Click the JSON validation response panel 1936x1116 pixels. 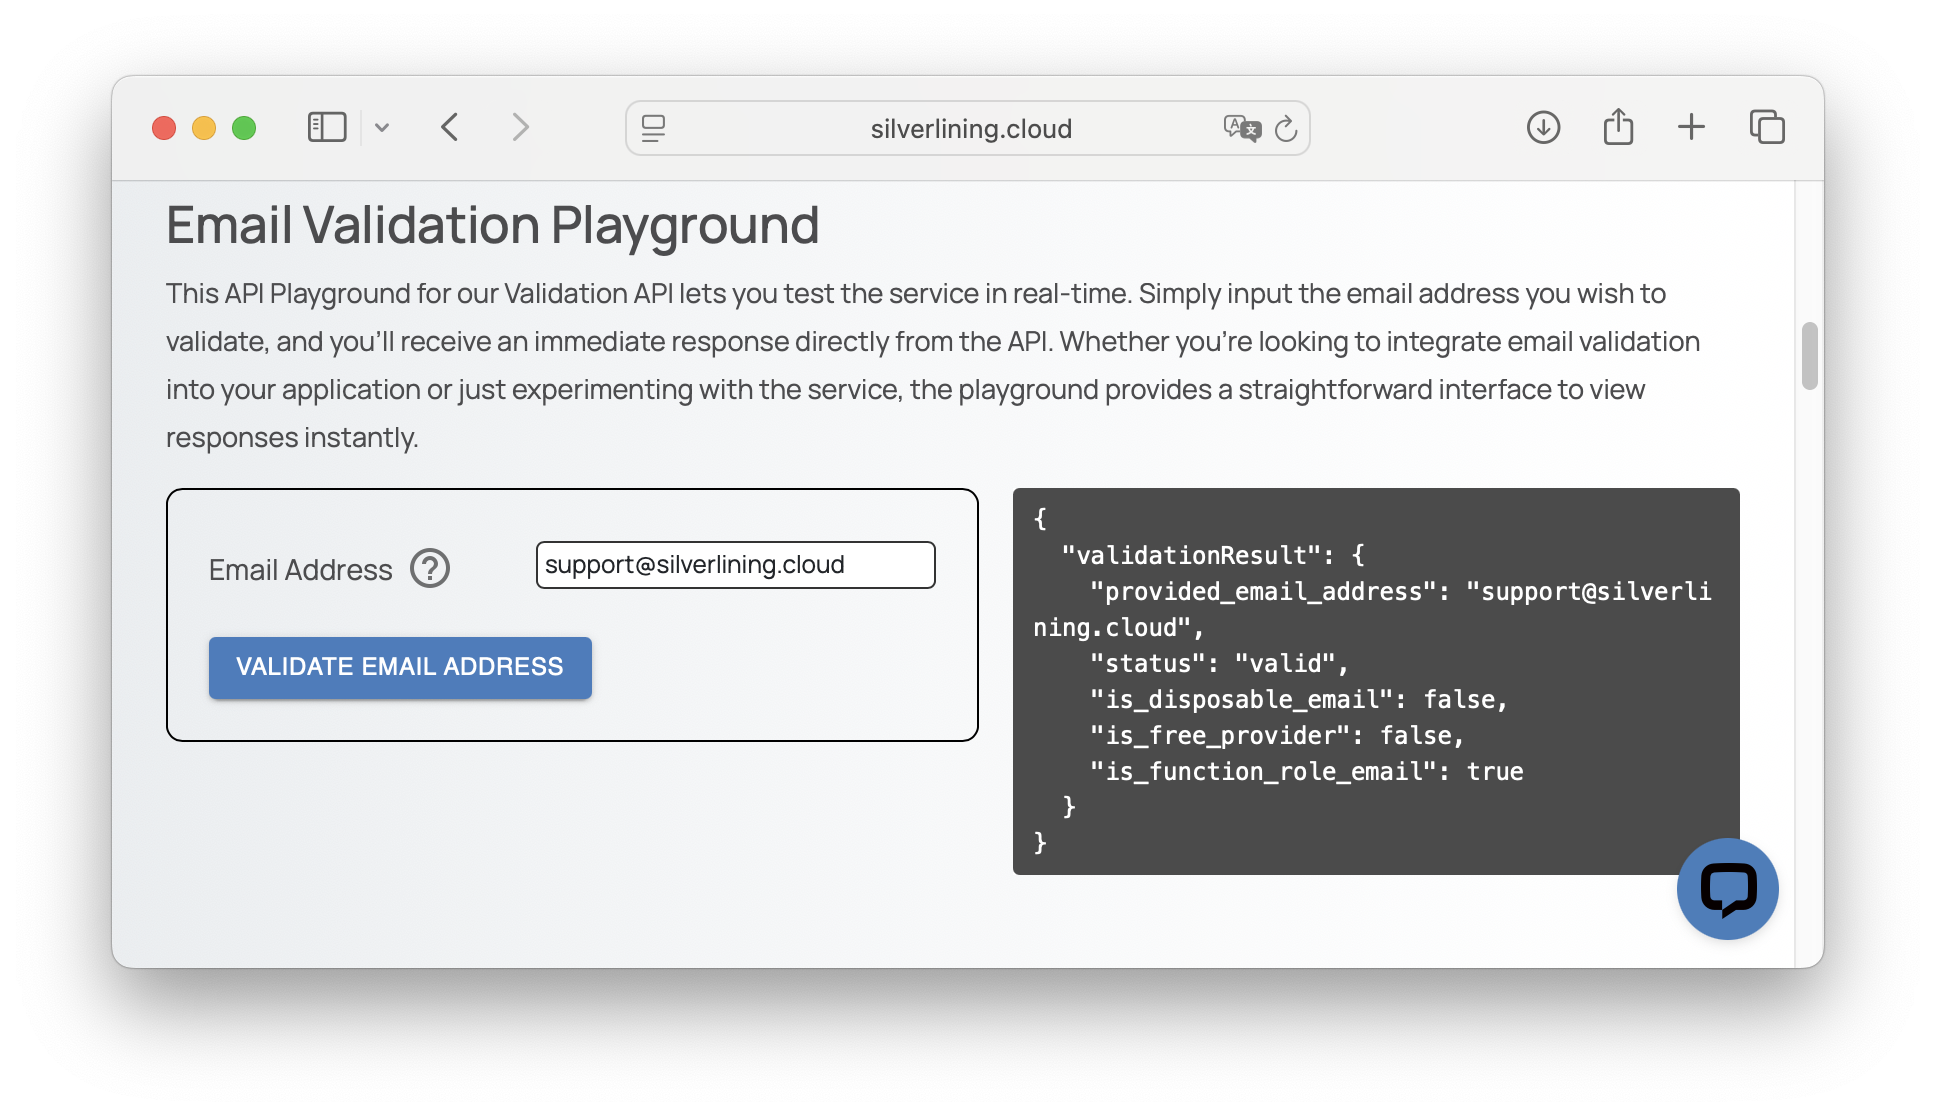(1375, 681)
